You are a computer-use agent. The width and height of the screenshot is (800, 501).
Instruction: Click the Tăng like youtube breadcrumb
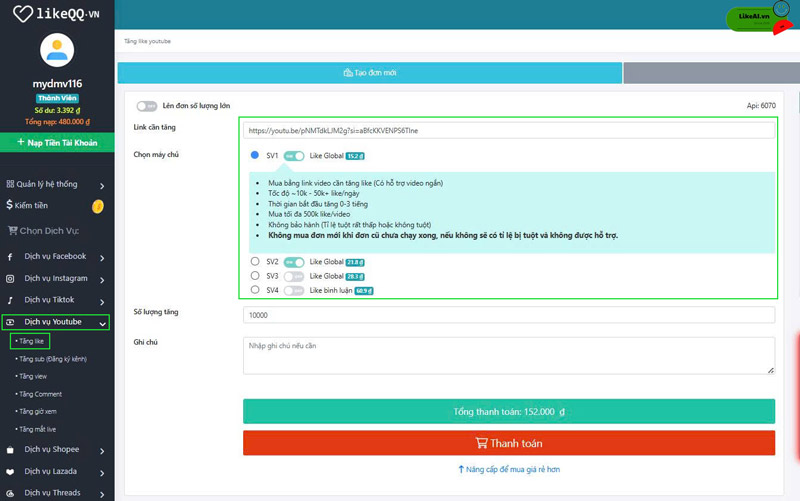(147, 41)
